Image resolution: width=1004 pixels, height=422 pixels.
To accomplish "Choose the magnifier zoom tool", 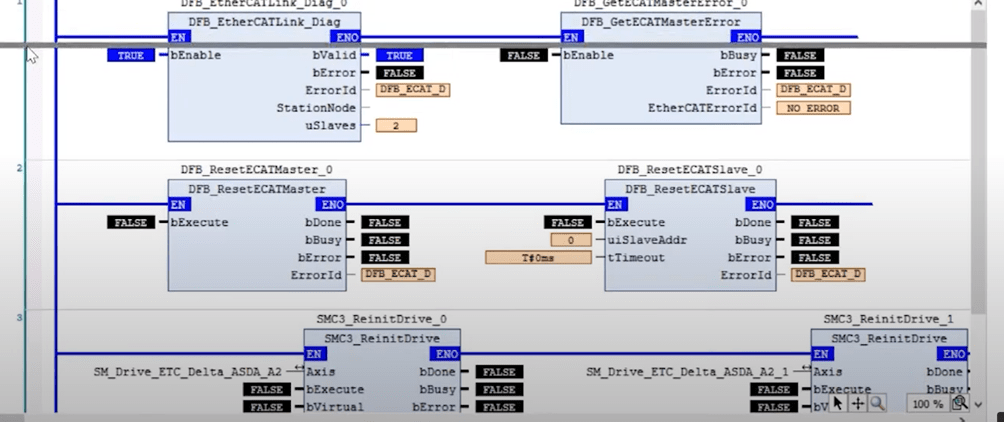I will (876, 402).
